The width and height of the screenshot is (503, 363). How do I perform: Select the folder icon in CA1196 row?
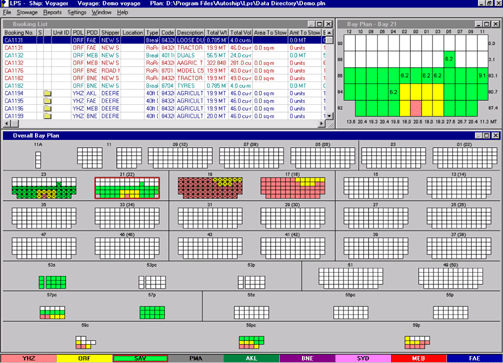48,109
